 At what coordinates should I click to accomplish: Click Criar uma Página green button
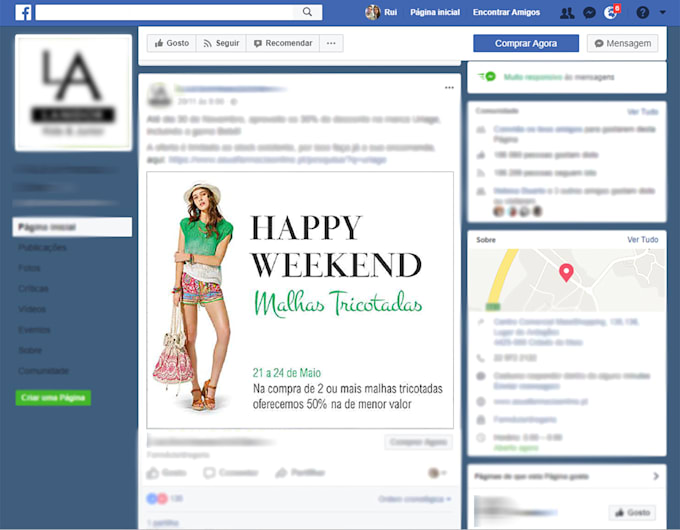coord(53,398)
